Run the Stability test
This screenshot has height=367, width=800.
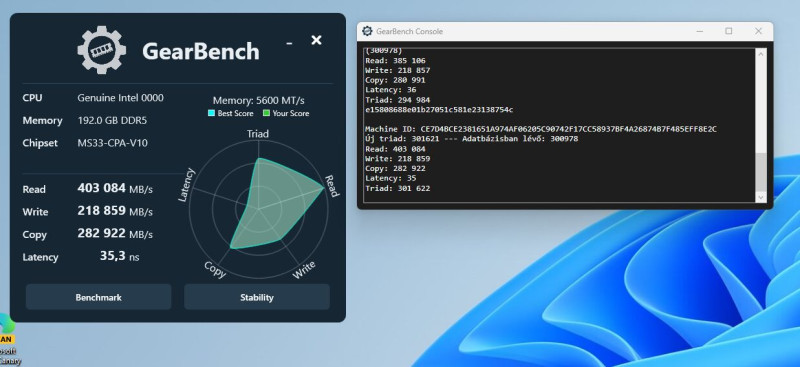pos(257,297)
